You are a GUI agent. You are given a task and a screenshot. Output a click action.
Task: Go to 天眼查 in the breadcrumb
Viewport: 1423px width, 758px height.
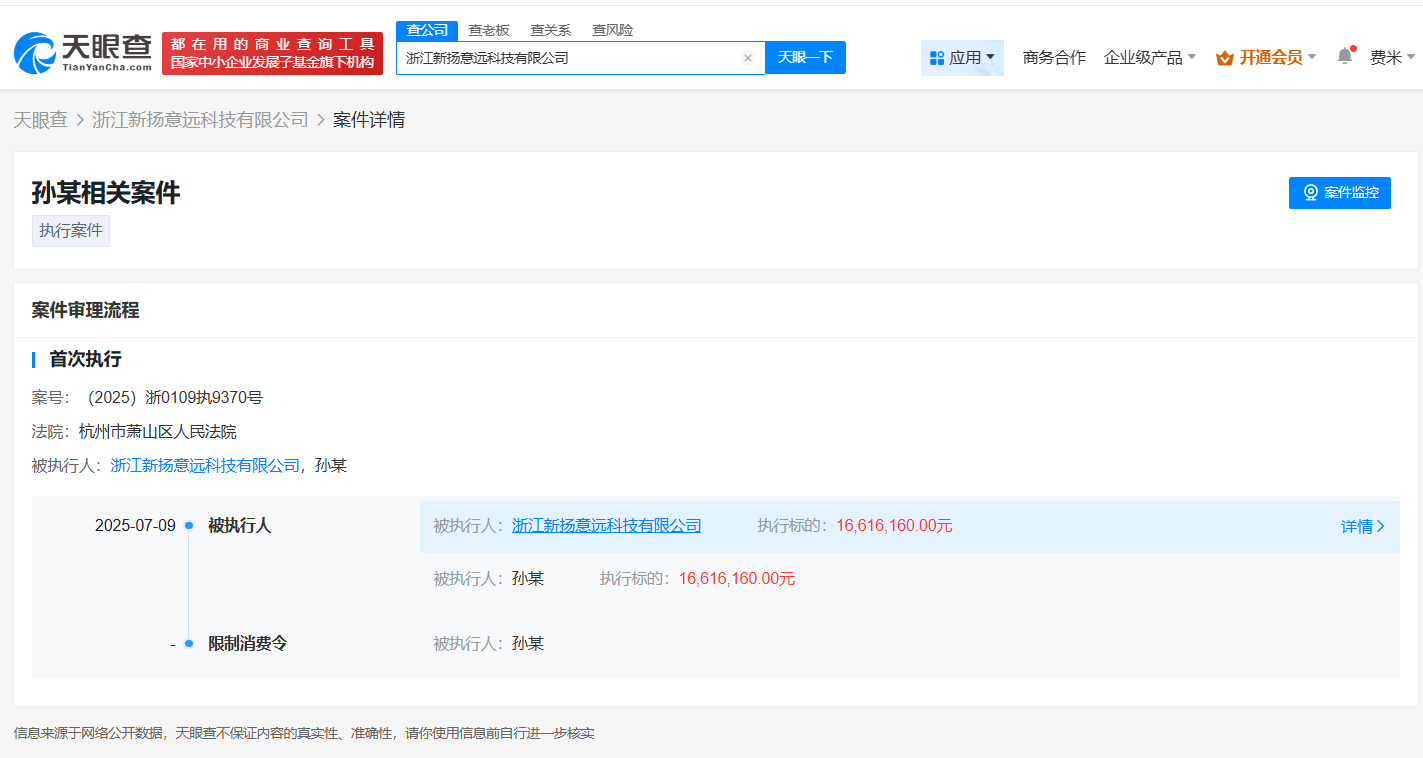[40, 120]
